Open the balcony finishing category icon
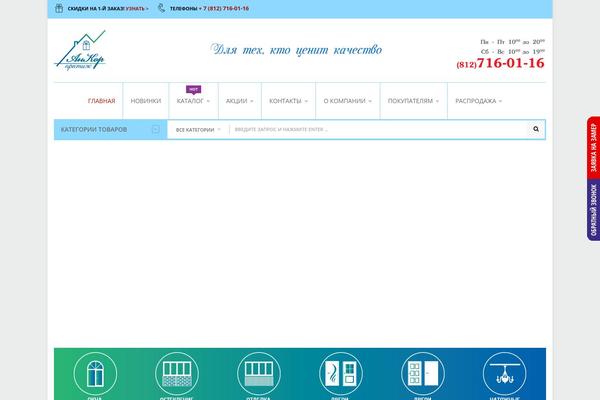 tap(259, 374)
